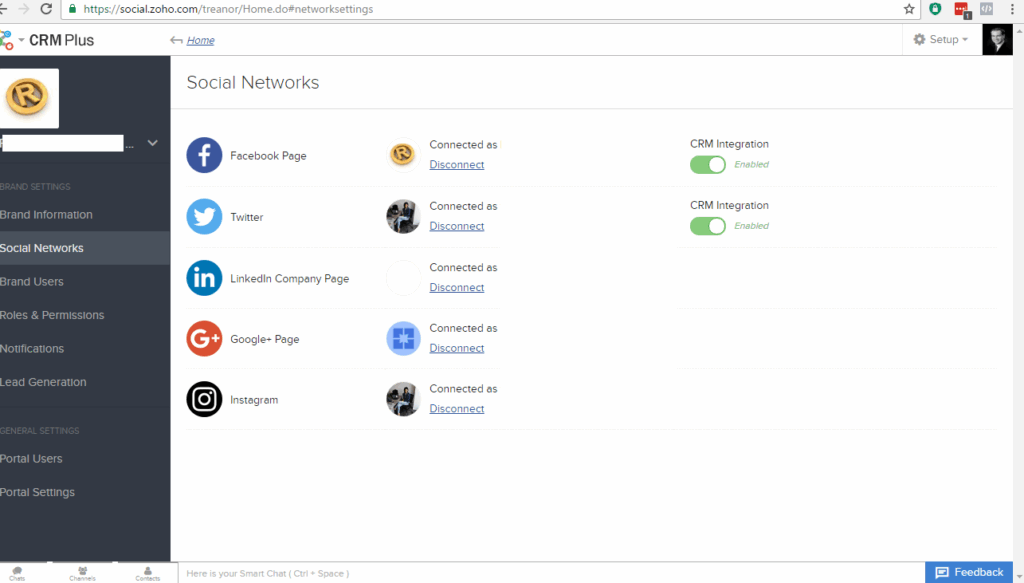This screenshot has height=583, width=1024.
Task: Go forward in browser history
Action: (24, 9)
